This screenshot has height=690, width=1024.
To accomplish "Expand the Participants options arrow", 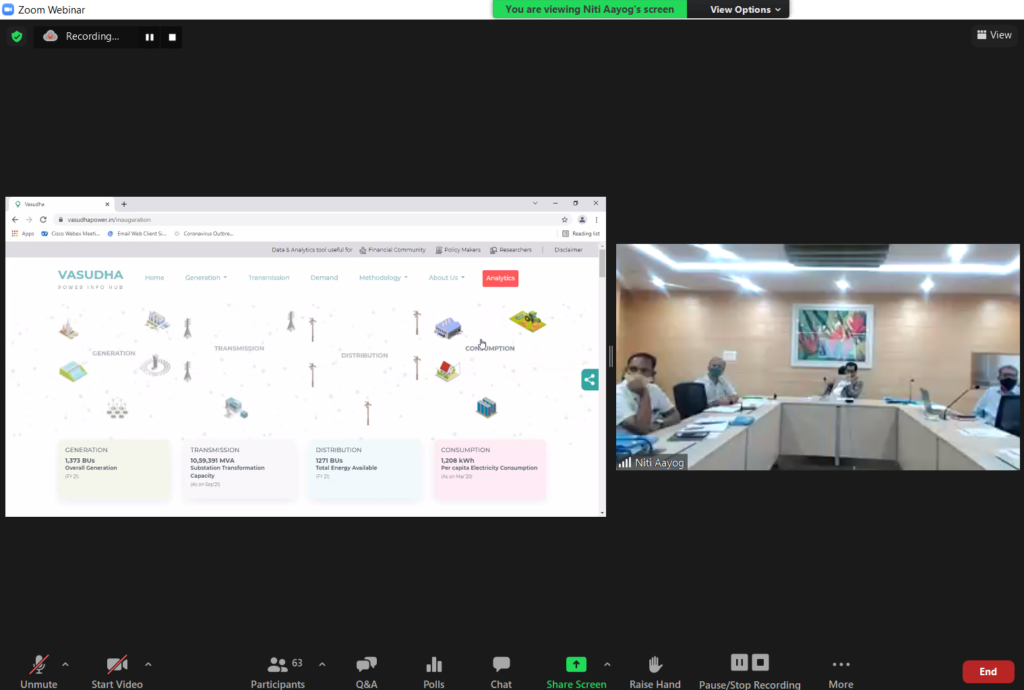I will [322, 665].
